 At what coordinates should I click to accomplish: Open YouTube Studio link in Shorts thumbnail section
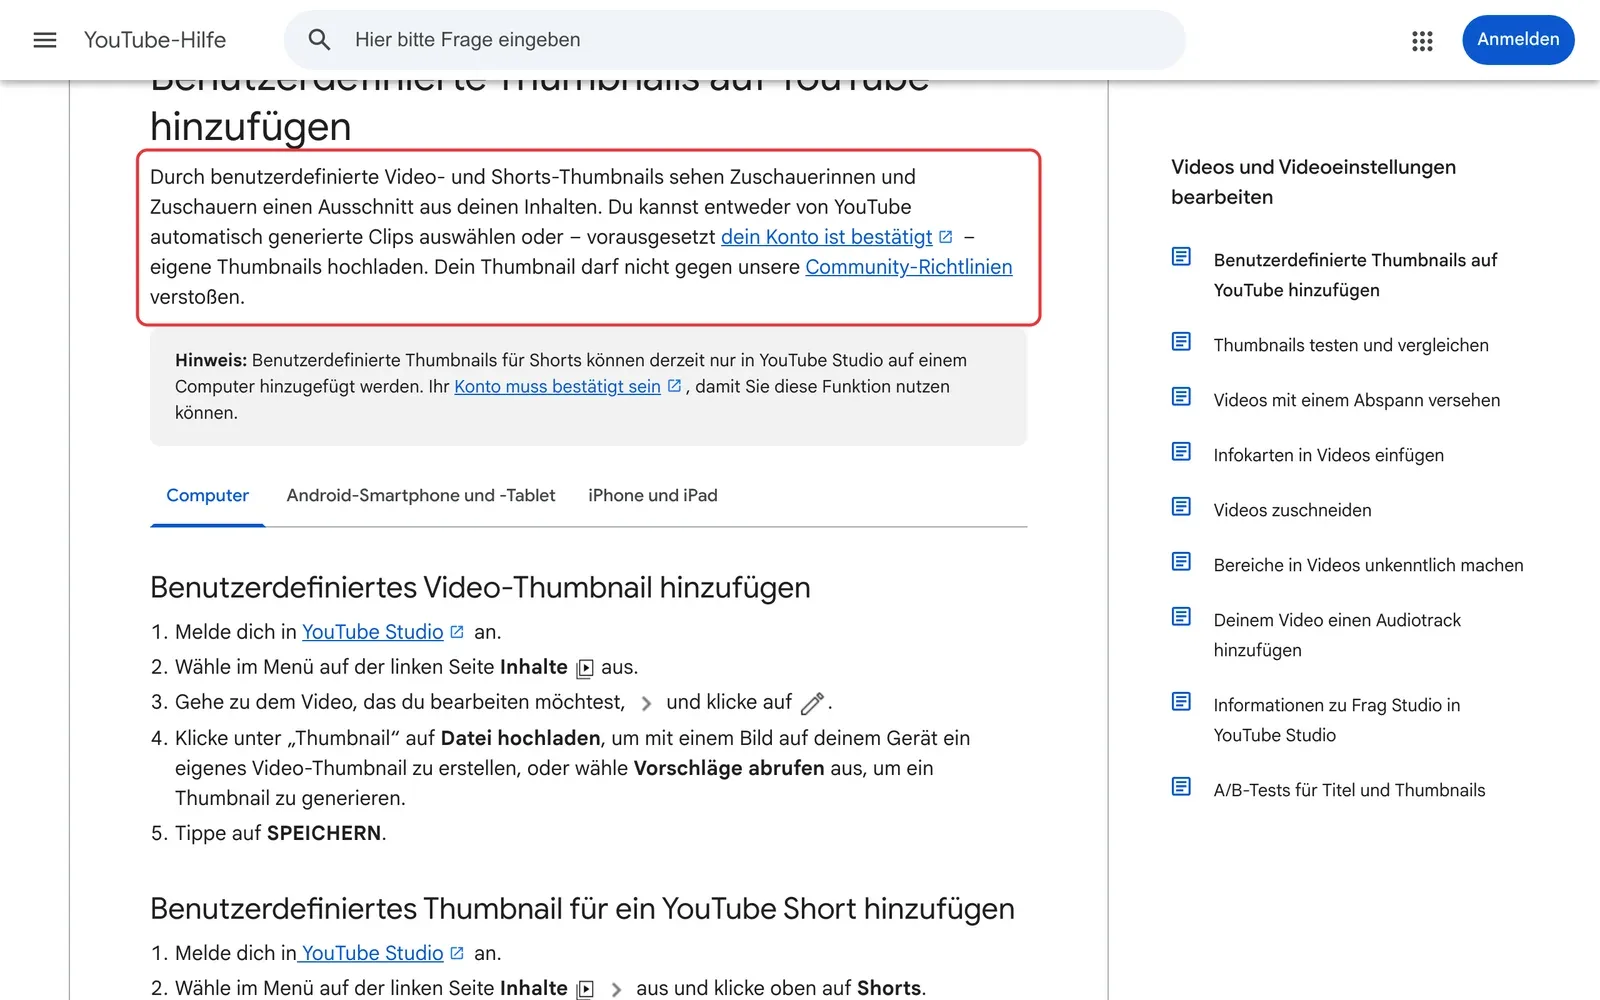(372, 953)
